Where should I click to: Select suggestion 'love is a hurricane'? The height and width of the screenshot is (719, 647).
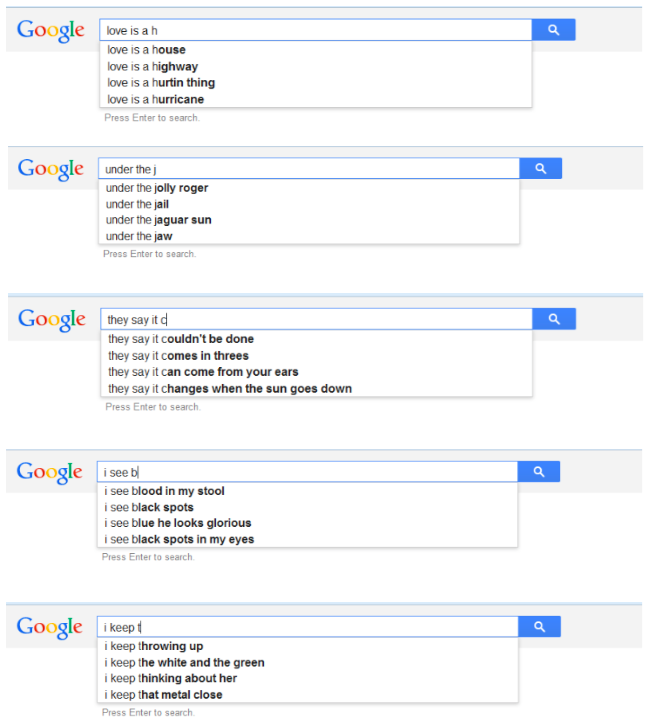(x=155, y=99)
